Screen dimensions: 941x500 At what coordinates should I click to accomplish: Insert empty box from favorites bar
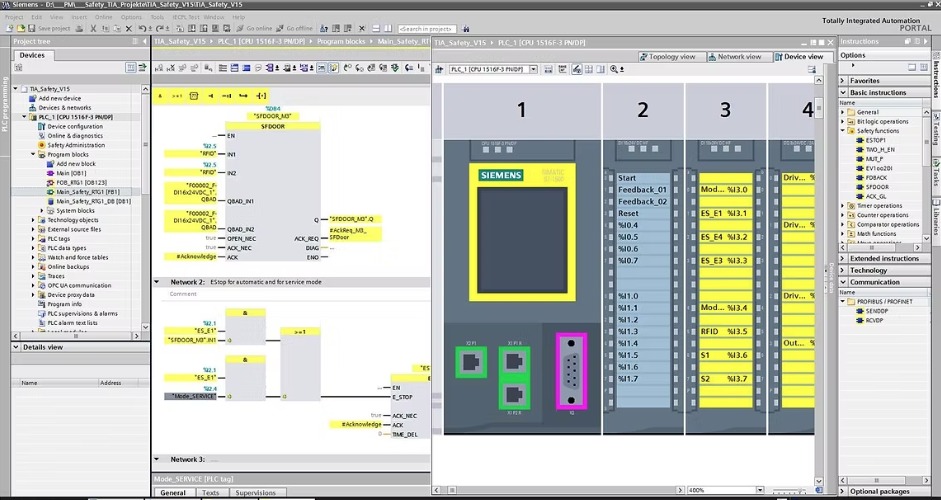pyautogui.click(x=194, y=96)
